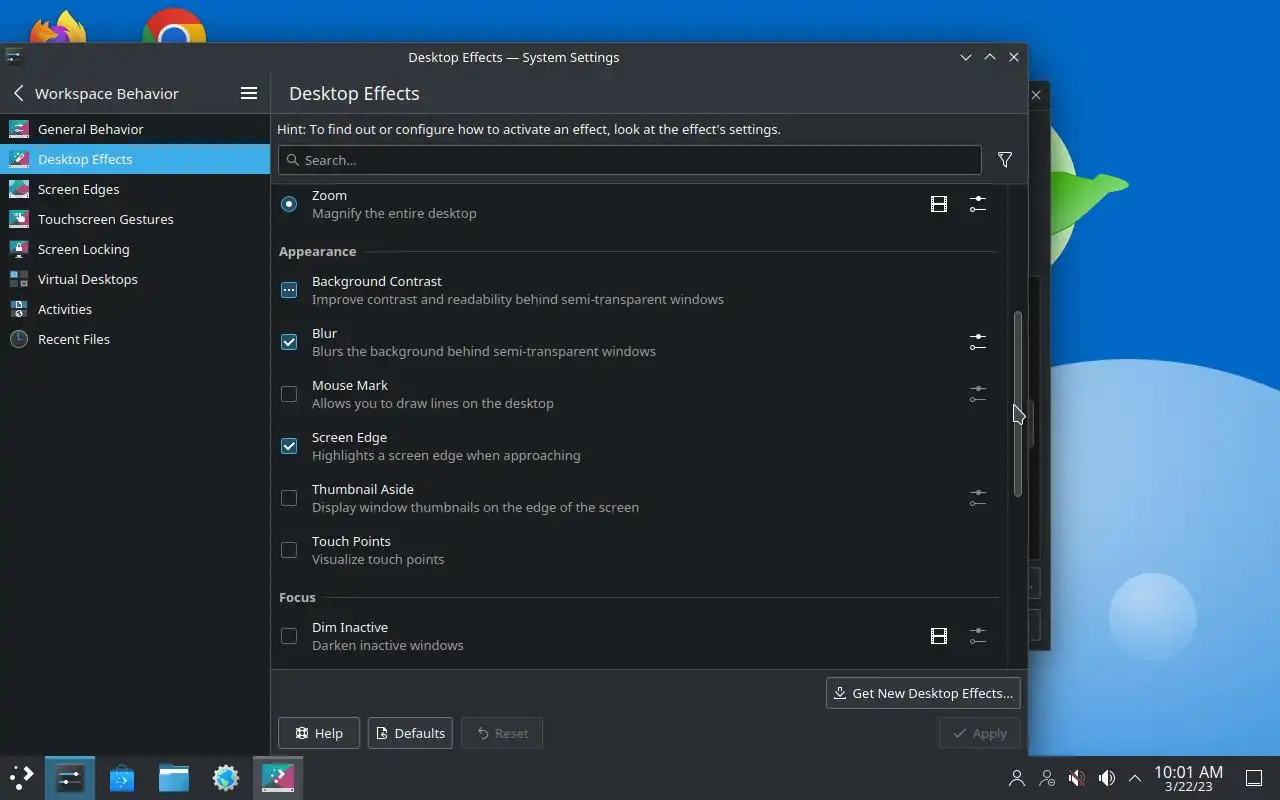Open configure settings for Zoom effect

[978, 204]
